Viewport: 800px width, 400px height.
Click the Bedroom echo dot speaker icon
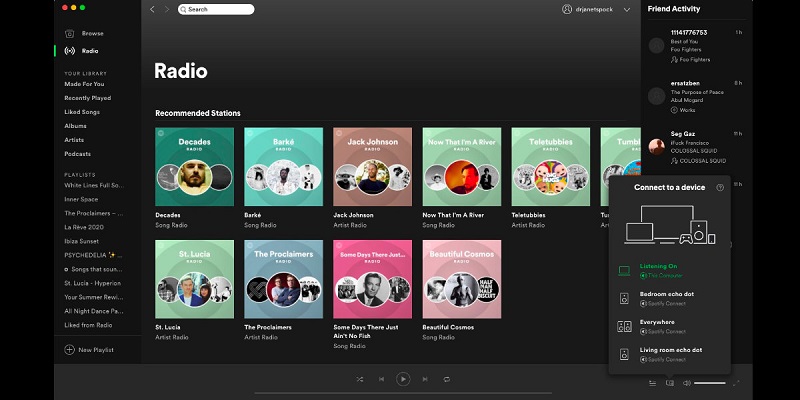click(624, 298)
